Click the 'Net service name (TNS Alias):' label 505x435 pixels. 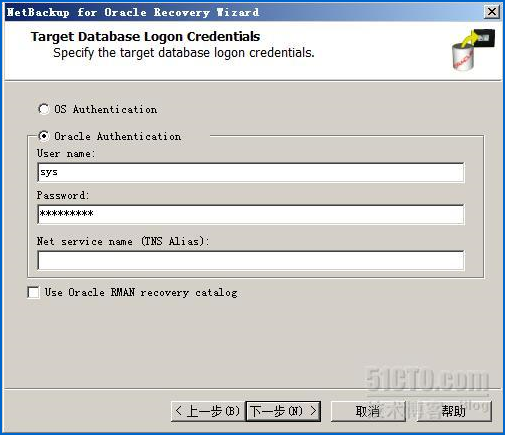point(123,241)
